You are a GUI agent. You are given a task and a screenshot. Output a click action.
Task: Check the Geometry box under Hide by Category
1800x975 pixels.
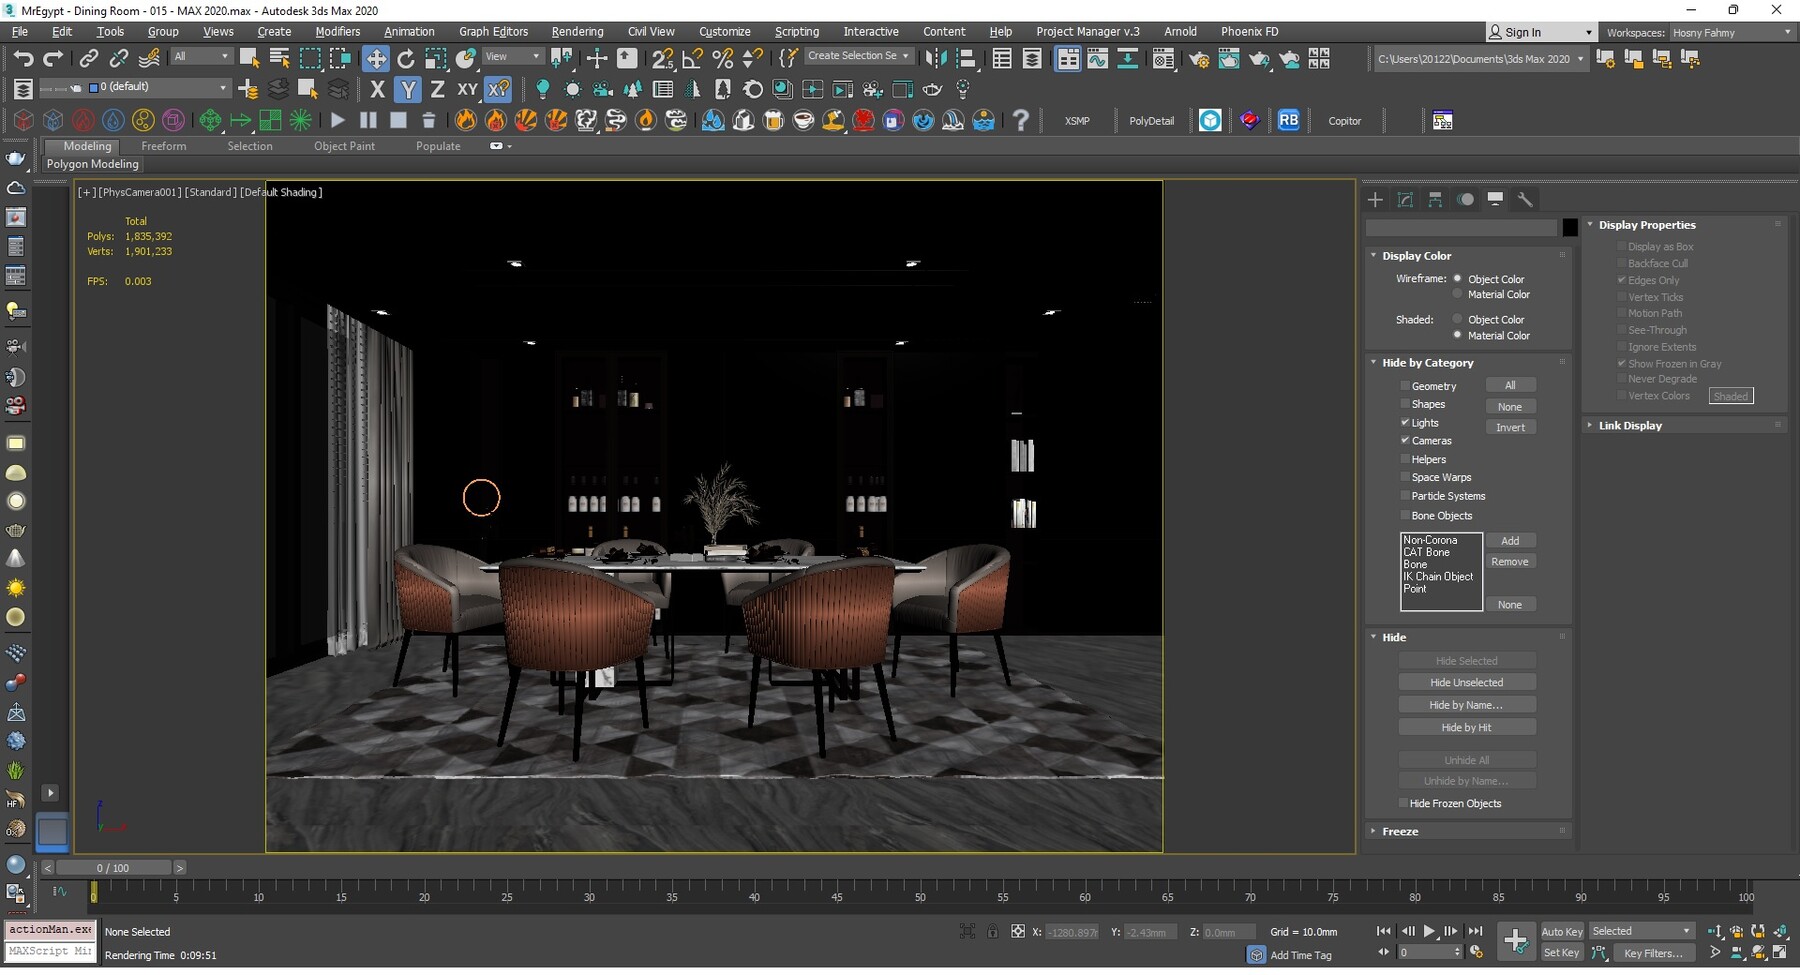(x=1405, y=385)
